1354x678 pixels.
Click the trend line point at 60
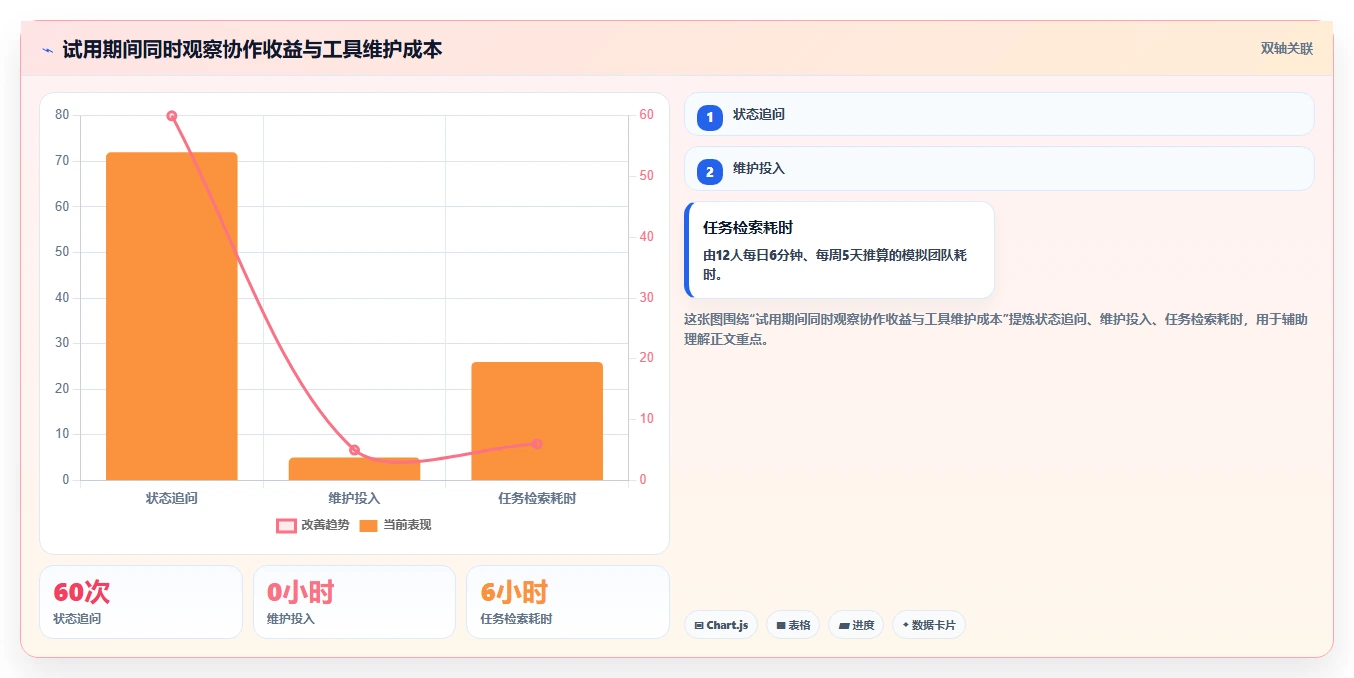tap(172, 116)
